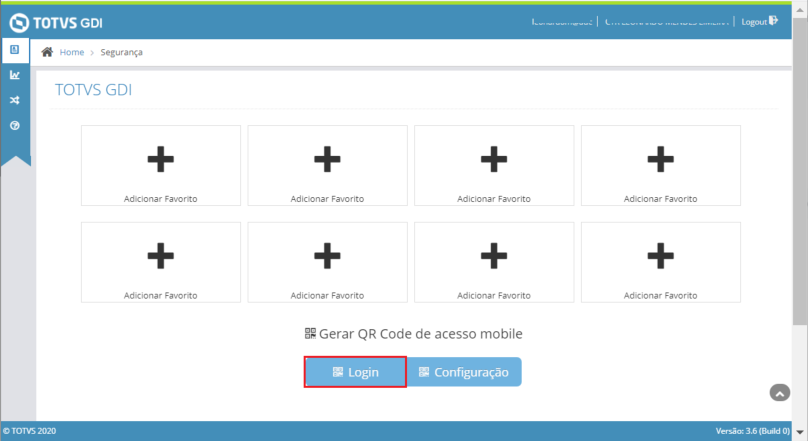The height and width of the screenshot is (441, 808).
Task: Add favorite in last tile of top row
Action: (x=661, y=165)
